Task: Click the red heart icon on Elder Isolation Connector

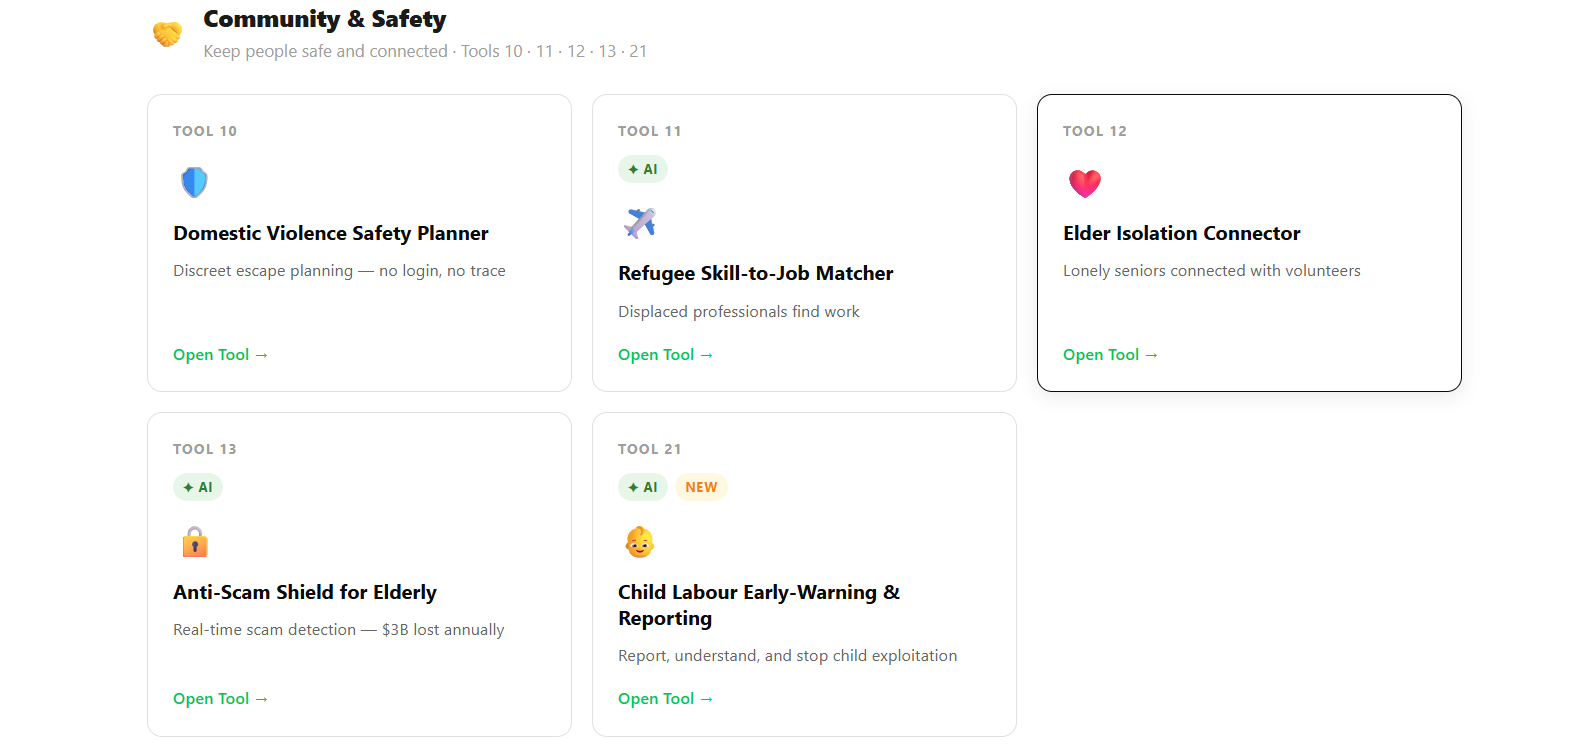Action: (x=1085, y=183)
